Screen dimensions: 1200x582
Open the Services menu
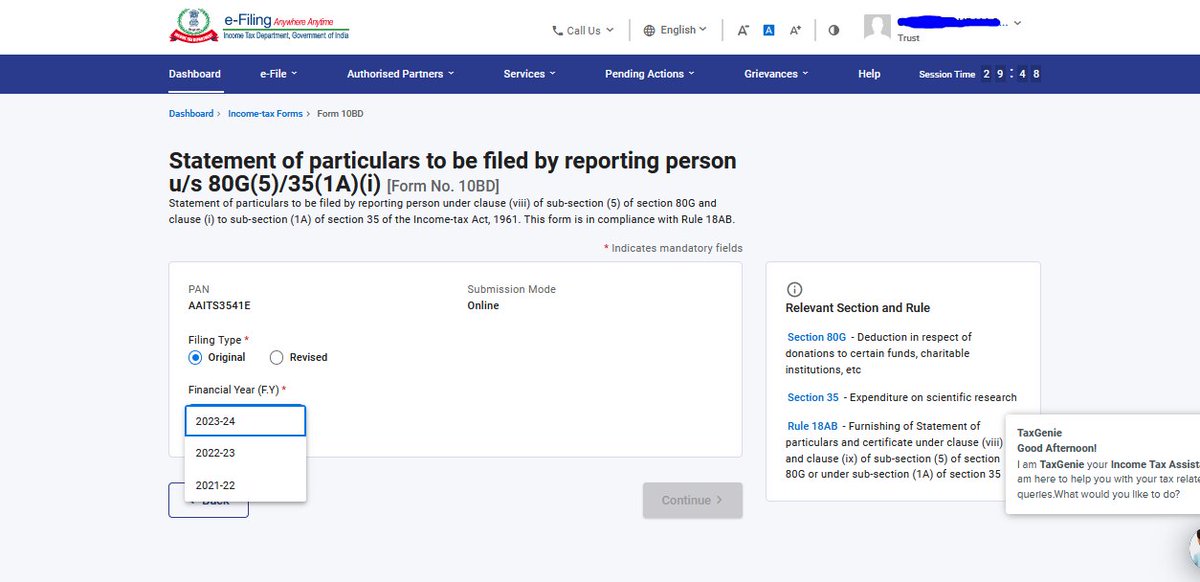[x=530, y=74]
